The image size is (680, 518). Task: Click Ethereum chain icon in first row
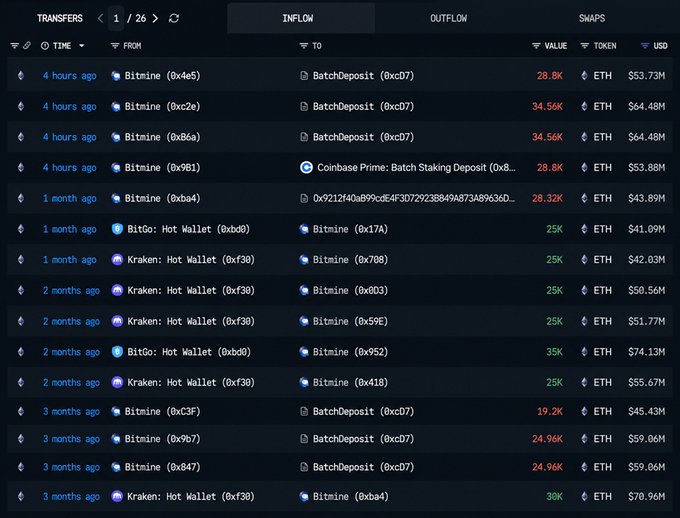pyautogui.click(x=21, y=75)
